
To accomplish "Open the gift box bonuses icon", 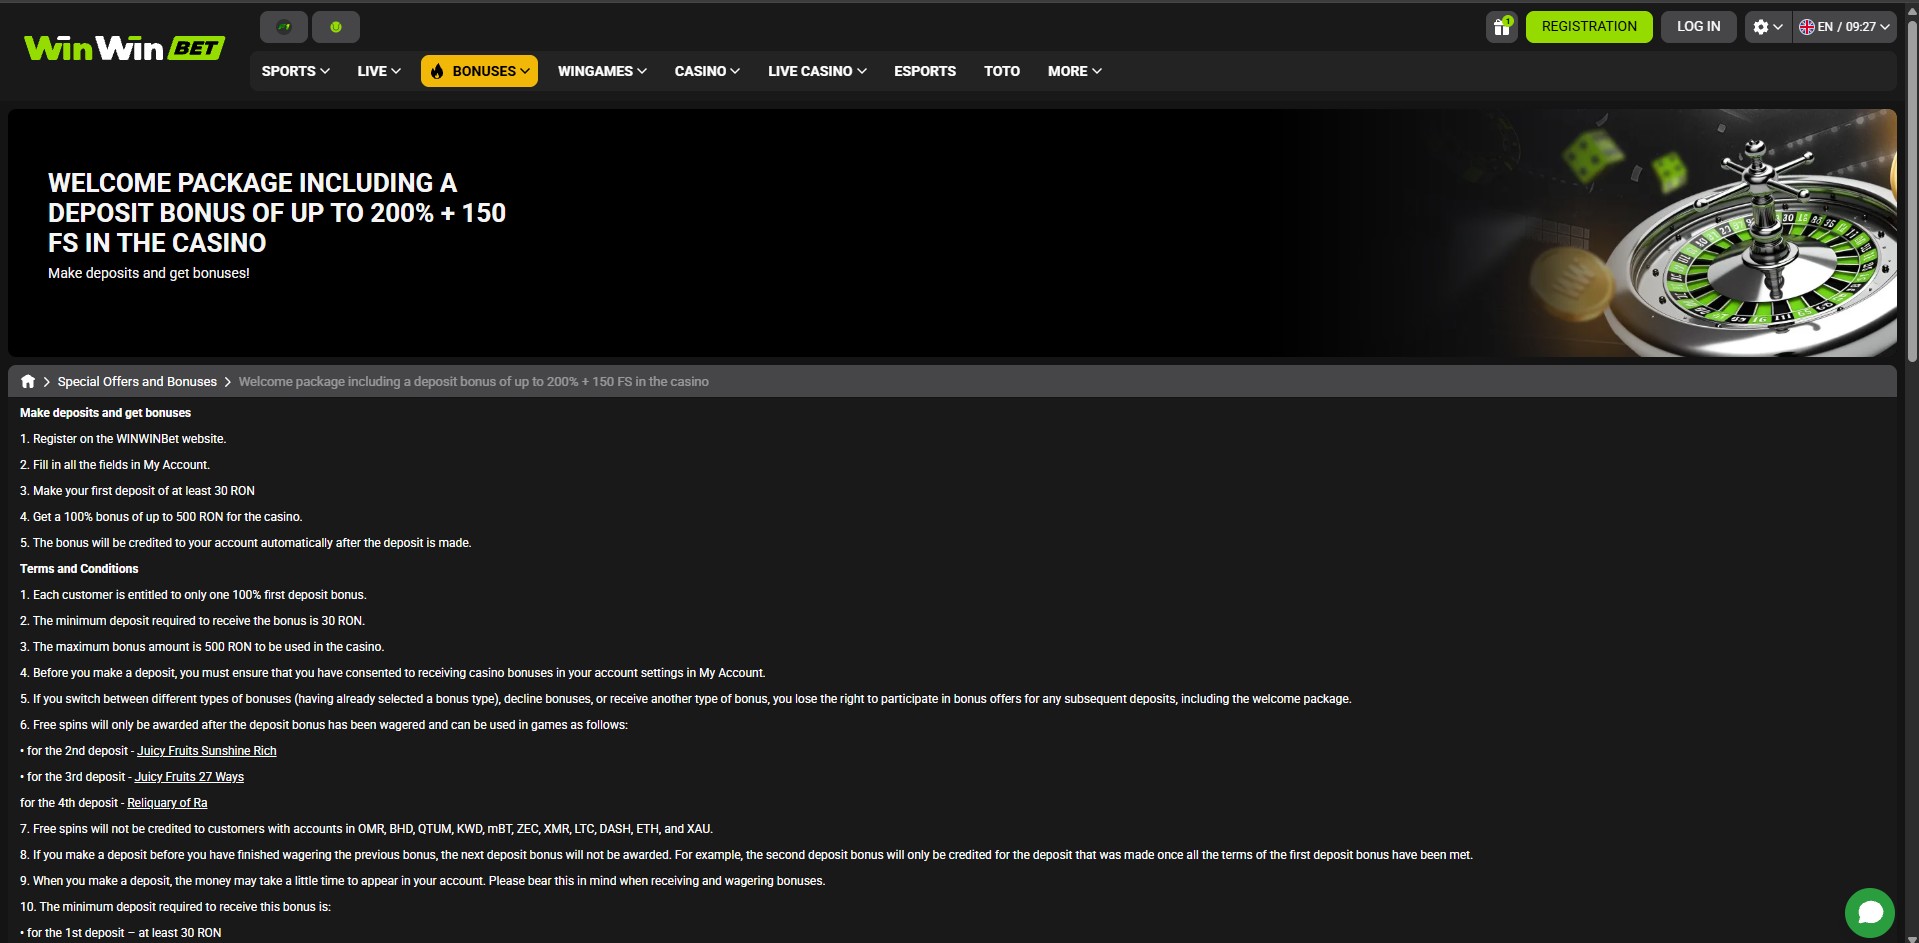I will [x=1502, y=27].
